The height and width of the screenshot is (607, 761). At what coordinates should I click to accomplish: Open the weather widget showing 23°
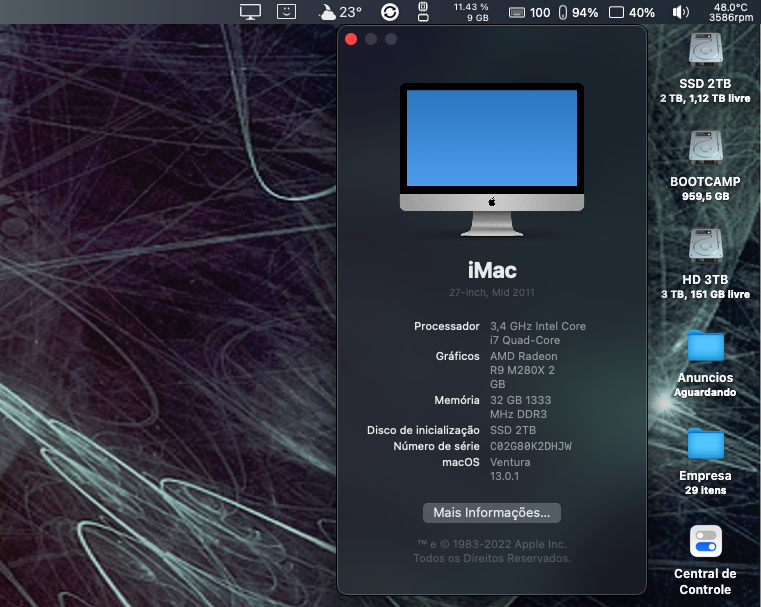pos(340,12)
